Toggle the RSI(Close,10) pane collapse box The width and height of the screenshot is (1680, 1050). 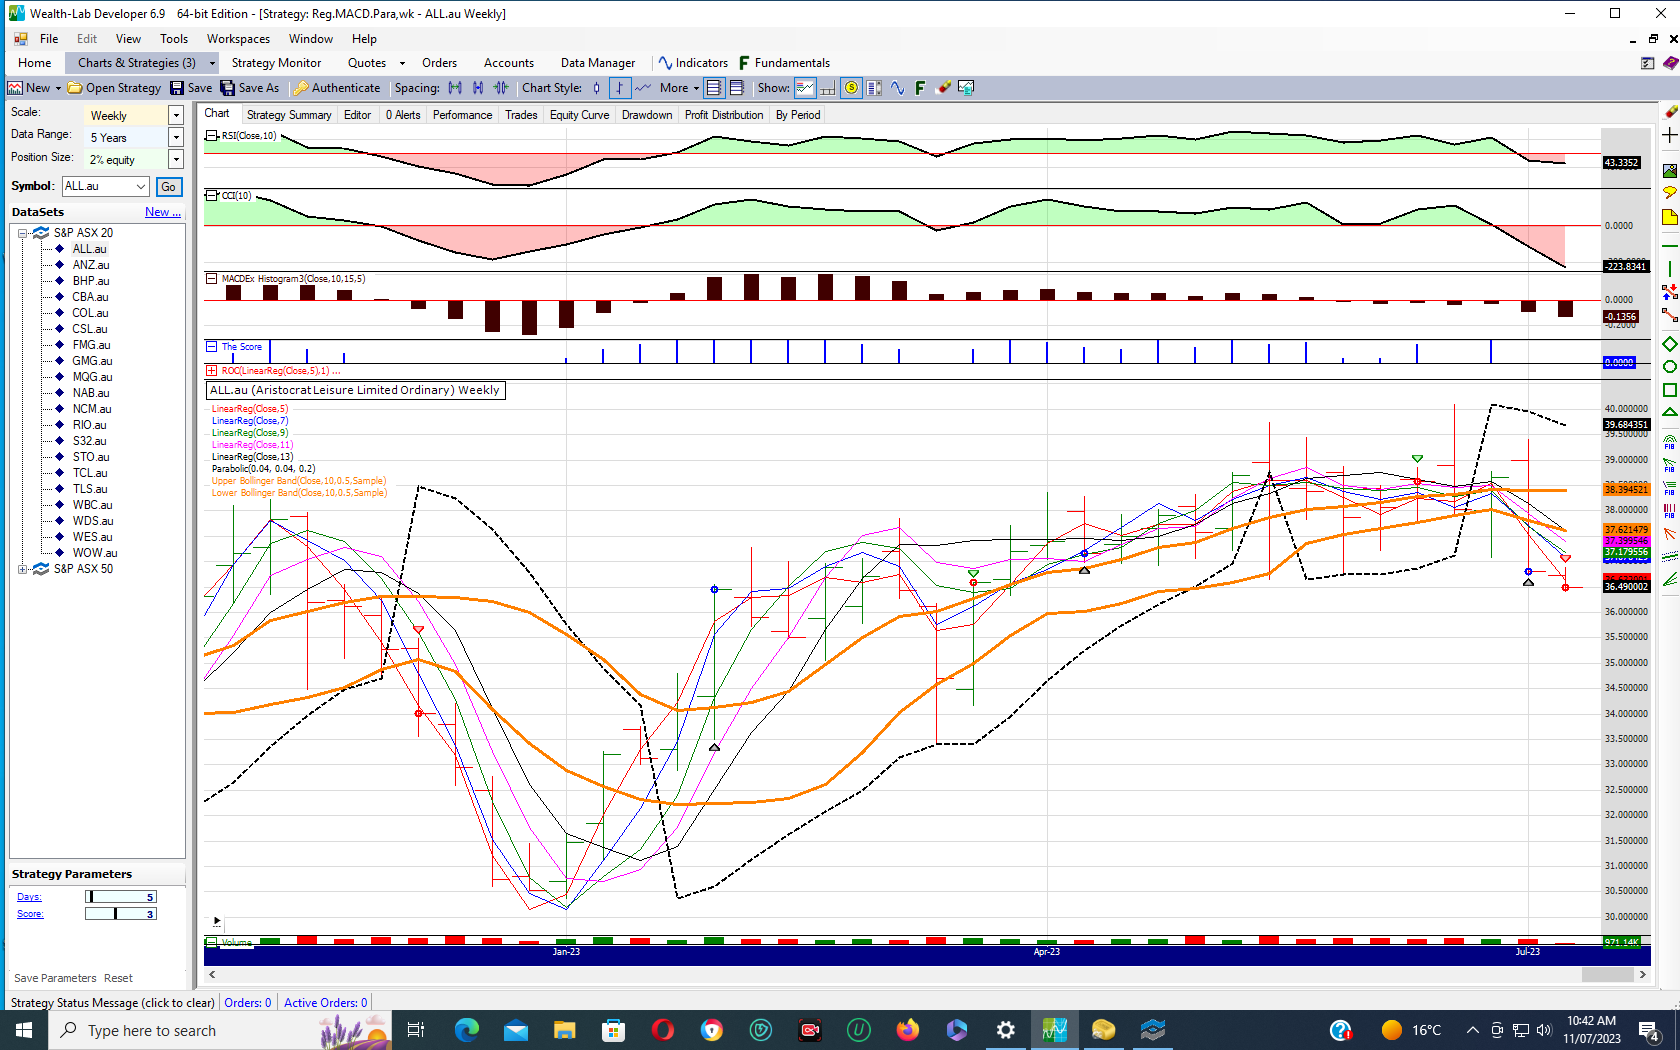coord(212,135)
